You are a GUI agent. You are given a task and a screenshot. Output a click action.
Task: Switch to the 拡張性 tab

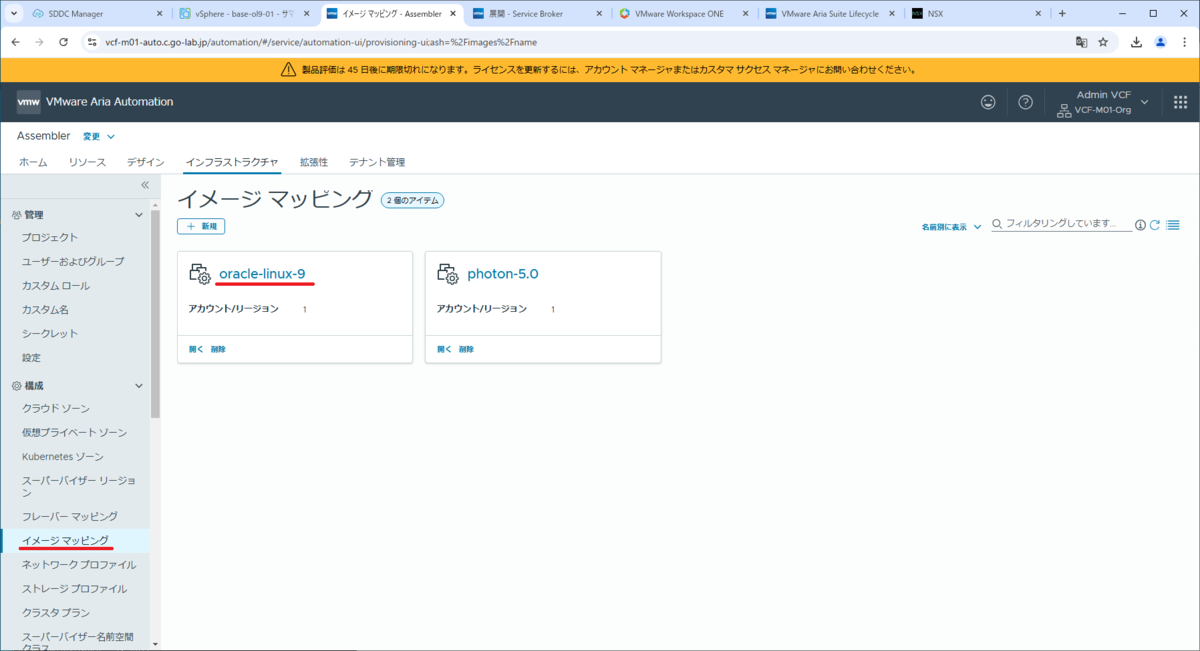[314, 162]
